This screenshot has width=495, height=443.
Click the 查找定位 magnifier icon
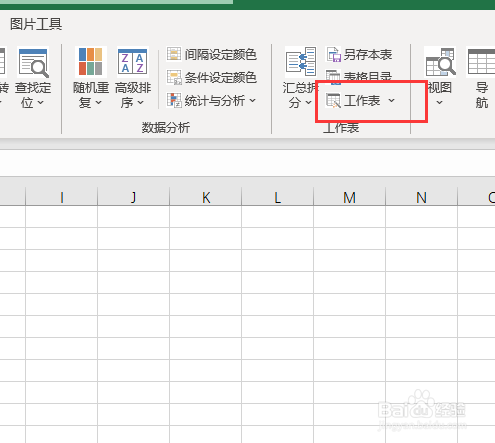click(x=33, y=62)
